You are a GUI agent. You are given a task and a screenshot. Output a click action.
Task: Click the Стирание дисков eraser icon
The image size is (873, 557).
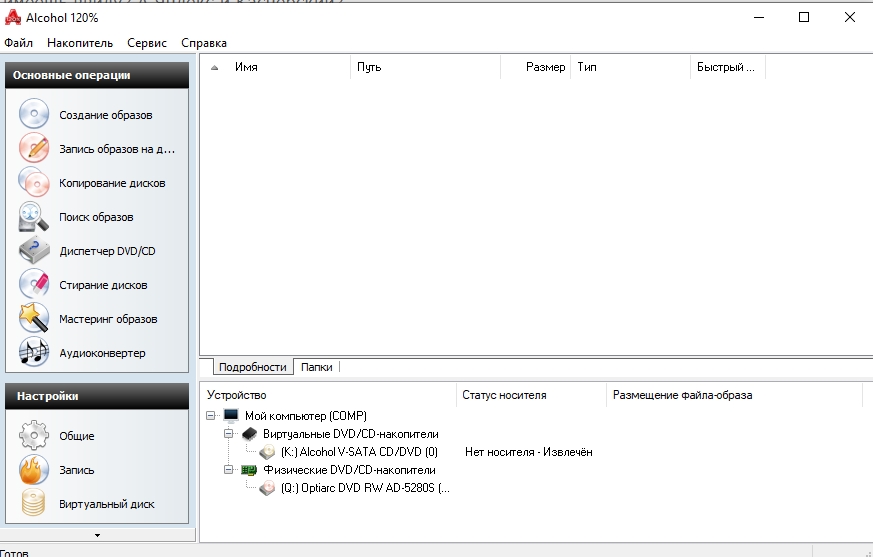click(x=34, y=284)
